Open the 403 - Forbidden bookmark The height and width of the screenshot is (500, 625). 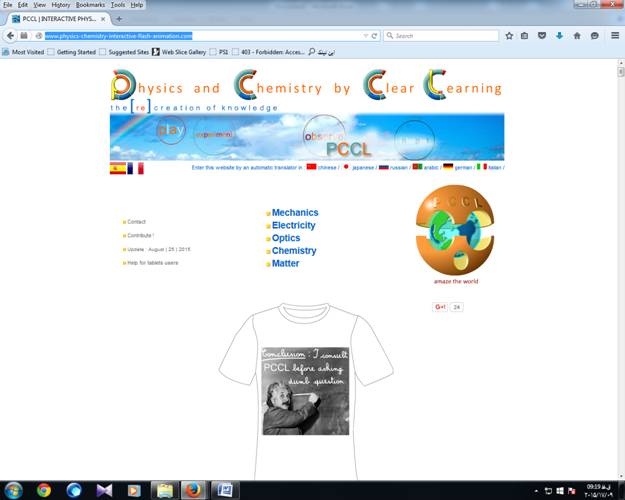point(269,52)
